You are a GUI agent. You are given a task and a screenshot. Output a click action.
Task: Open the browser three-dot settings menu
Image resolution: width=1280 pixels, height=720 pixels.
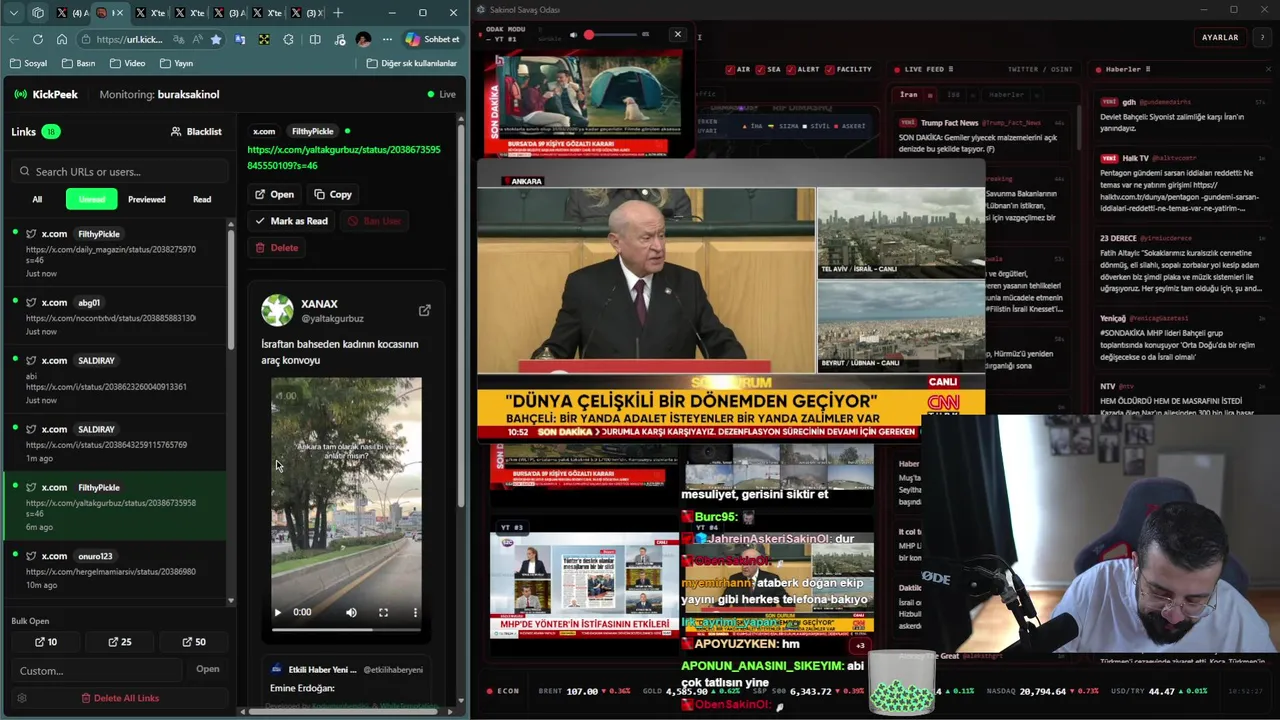(x=387, y=39)
